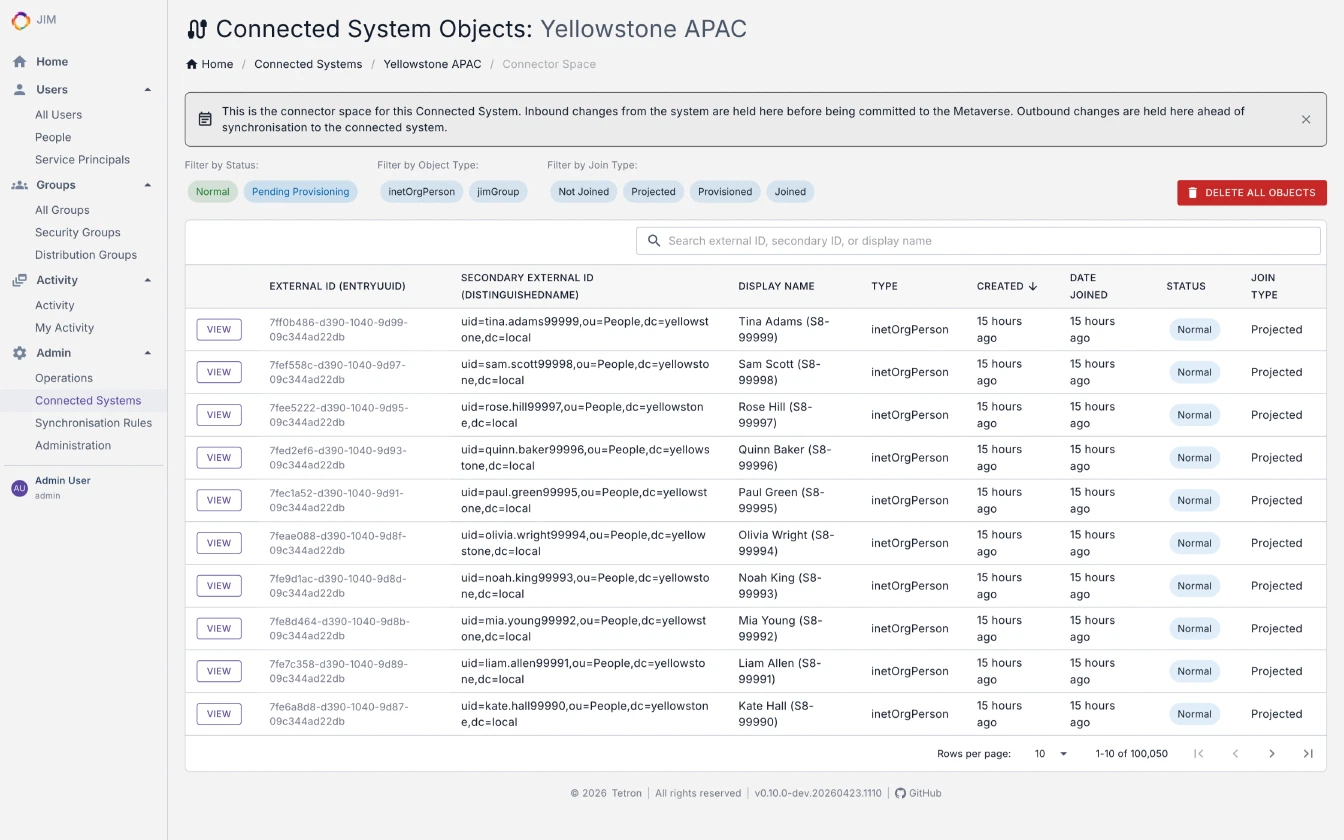This screenshot has width=1344, height=840.
Task: Collapse the Admin section chevron
Action: tap(147, 352)
